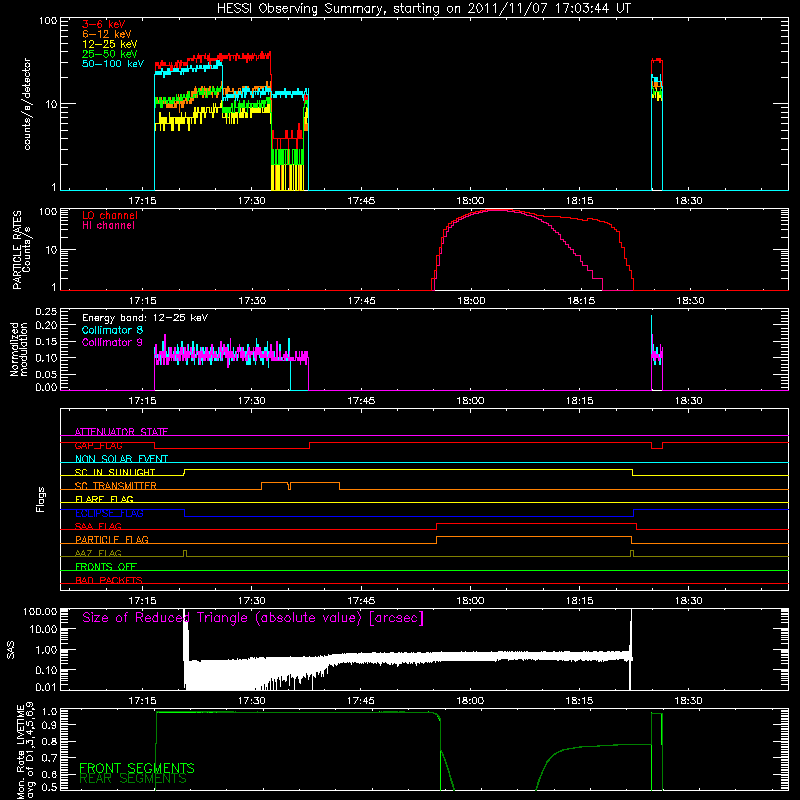Click the 18:00 tick label under the count-rate plot
The height and width of the screenshot is (800, 800).
[470, 201]
